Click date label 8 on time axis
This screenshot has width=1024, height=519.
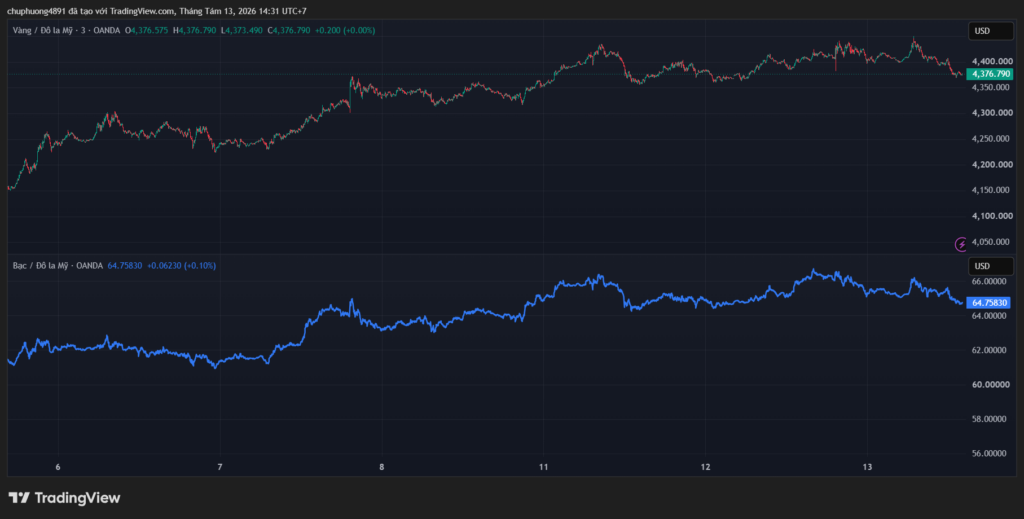pyautogui.click(x=381, y=467)
